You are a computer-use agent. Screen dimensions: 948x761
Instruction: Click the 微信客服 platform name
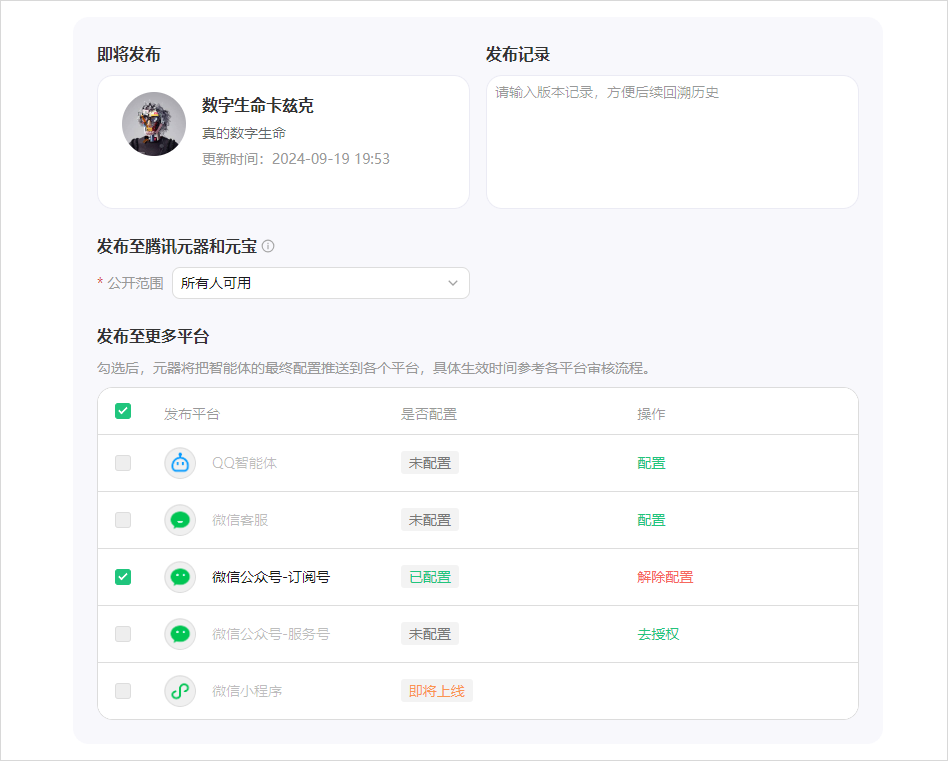point(240,520)
